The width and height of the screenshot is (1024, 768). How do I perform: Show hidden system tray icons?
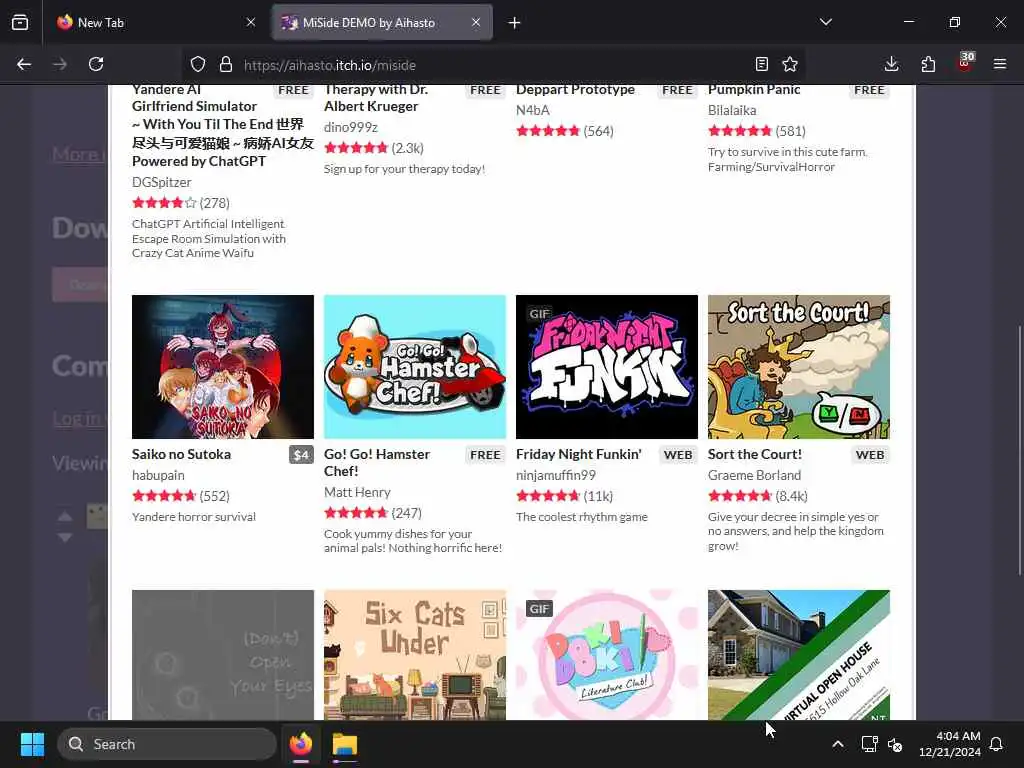[x=838, y=744]
